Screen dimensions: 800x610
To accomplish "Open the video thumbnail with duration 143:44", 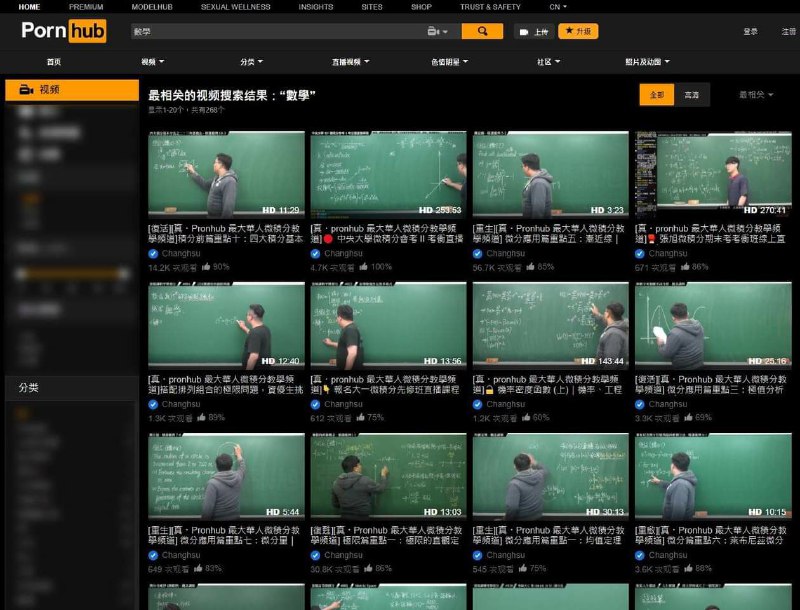I will click(x=551, y=325).
